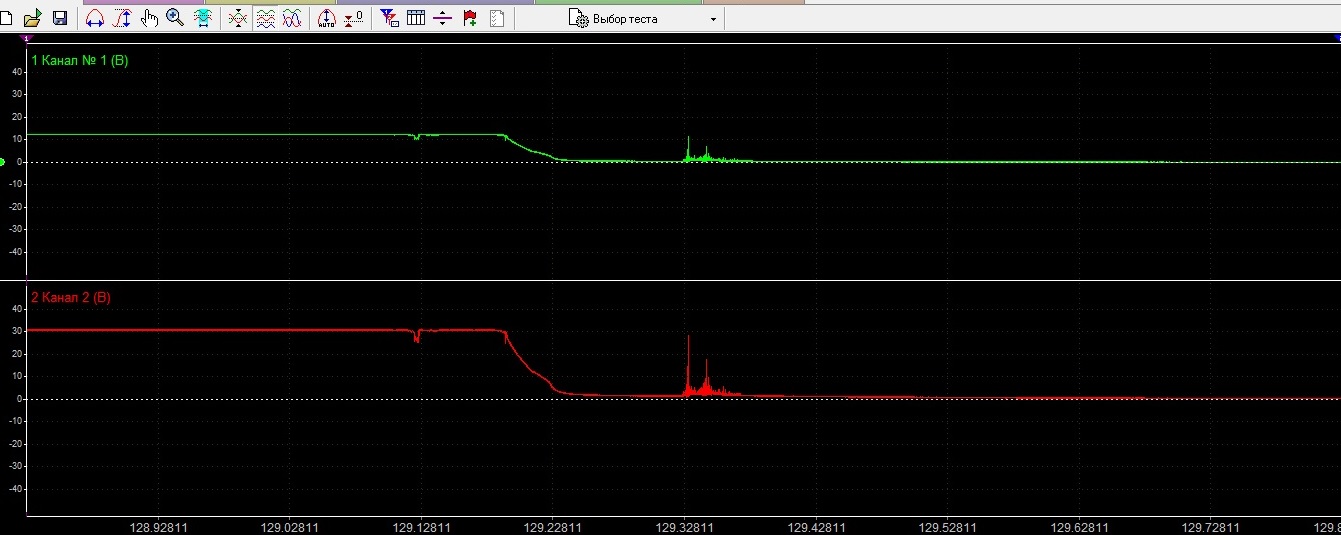Click the purple divider line icon
The height and width of the screenshot is (535, 1341).
[x=443, y=18]
